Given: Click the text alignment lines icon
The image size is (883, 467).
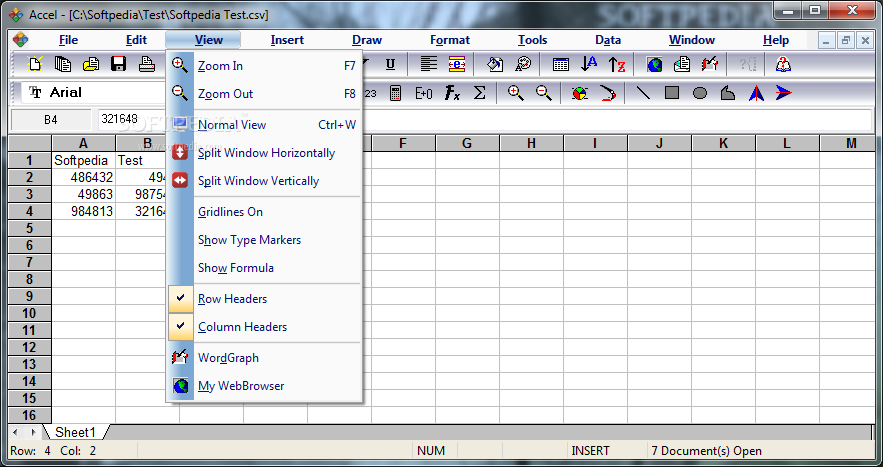Looking at the screenshot, I should [x=429, y=64].
